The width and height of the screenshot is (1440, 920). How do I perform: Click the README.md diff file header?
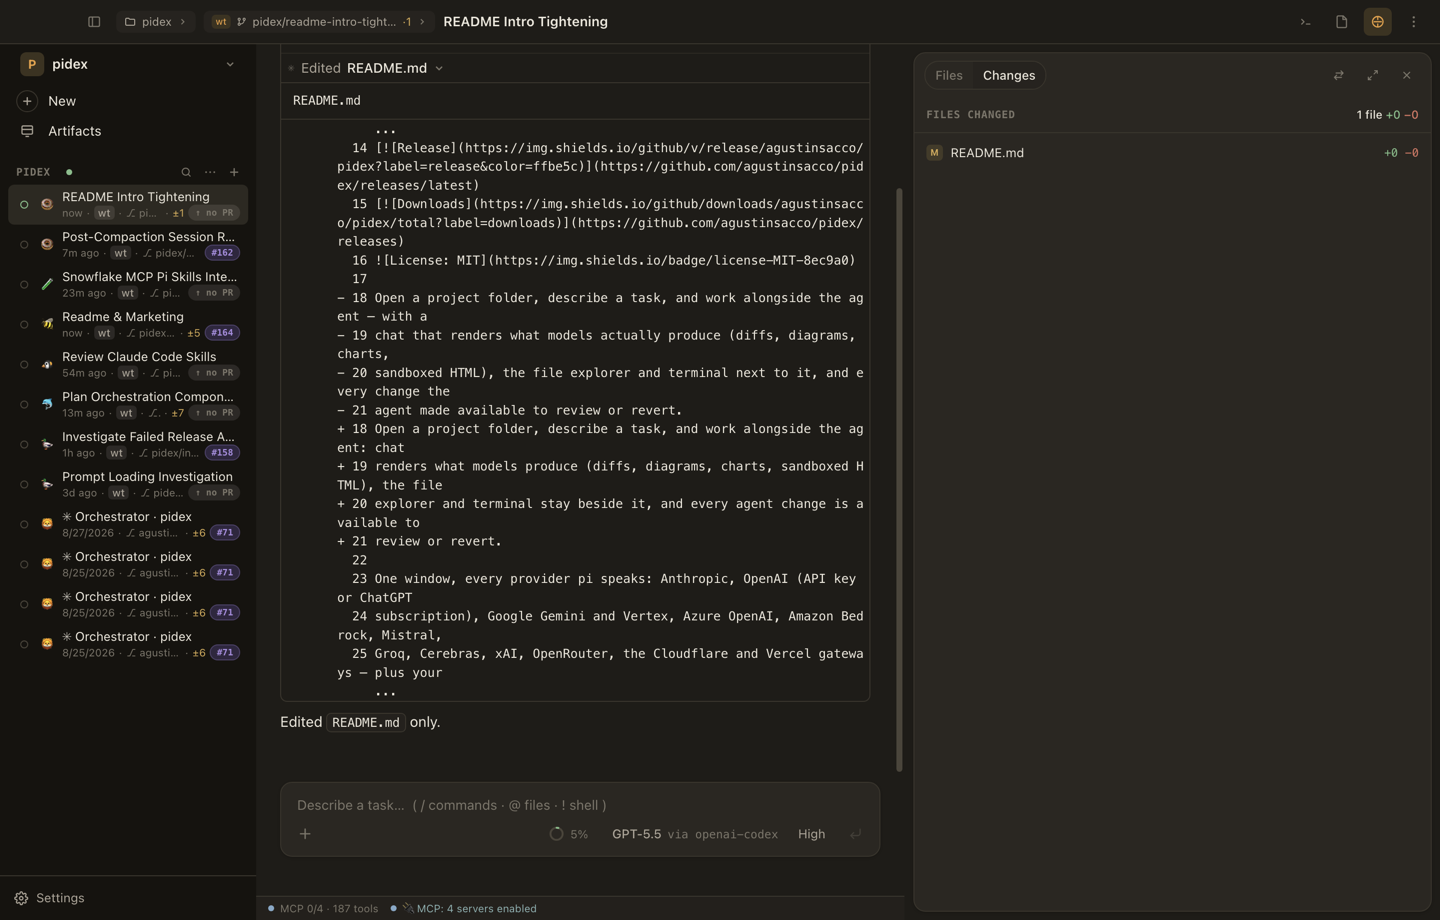coord(575,101)
